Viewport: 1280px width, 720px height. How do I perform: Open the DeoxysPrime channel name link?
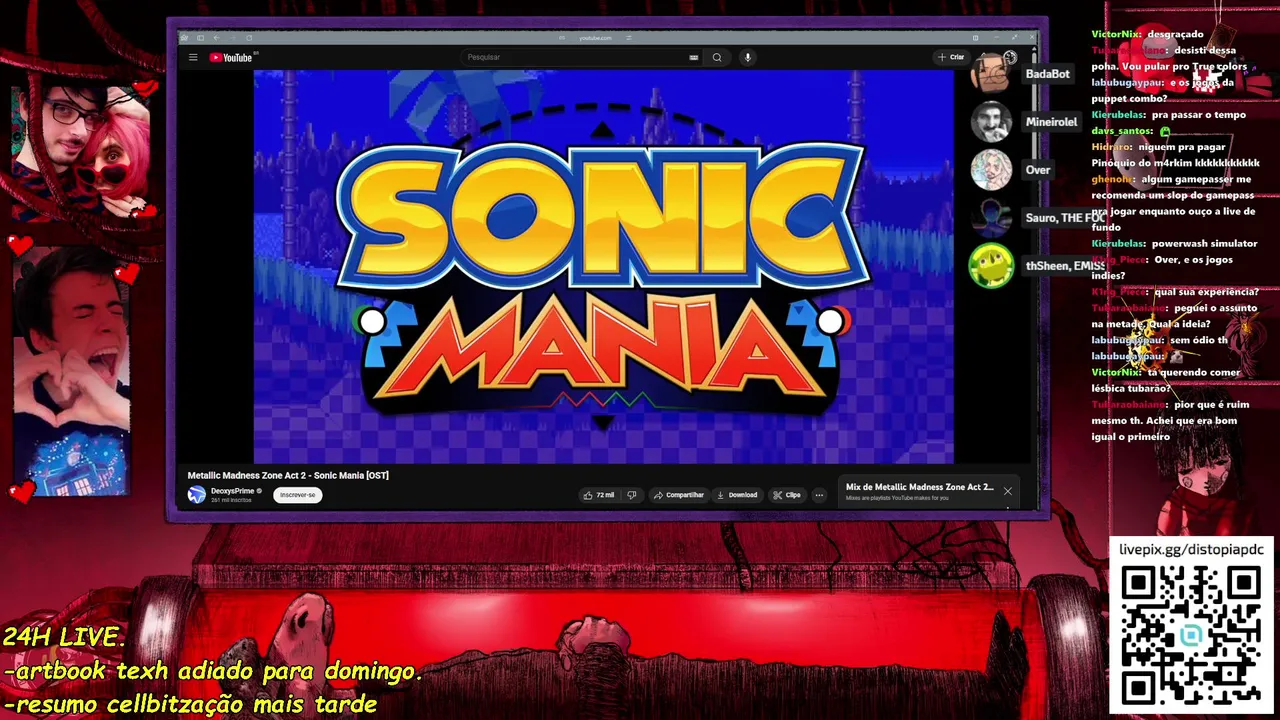pyautogui.click(x=232, y=491)
